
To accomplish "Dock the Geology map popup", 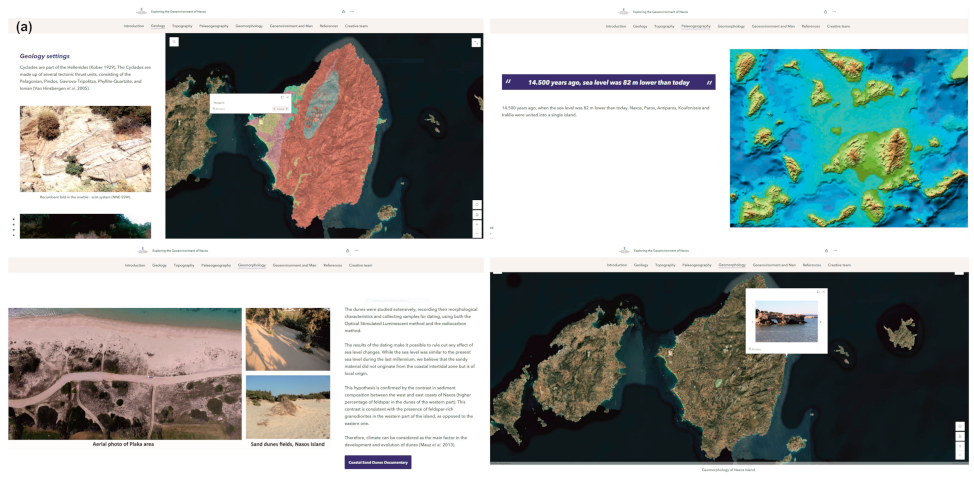I will pos(281,98).
